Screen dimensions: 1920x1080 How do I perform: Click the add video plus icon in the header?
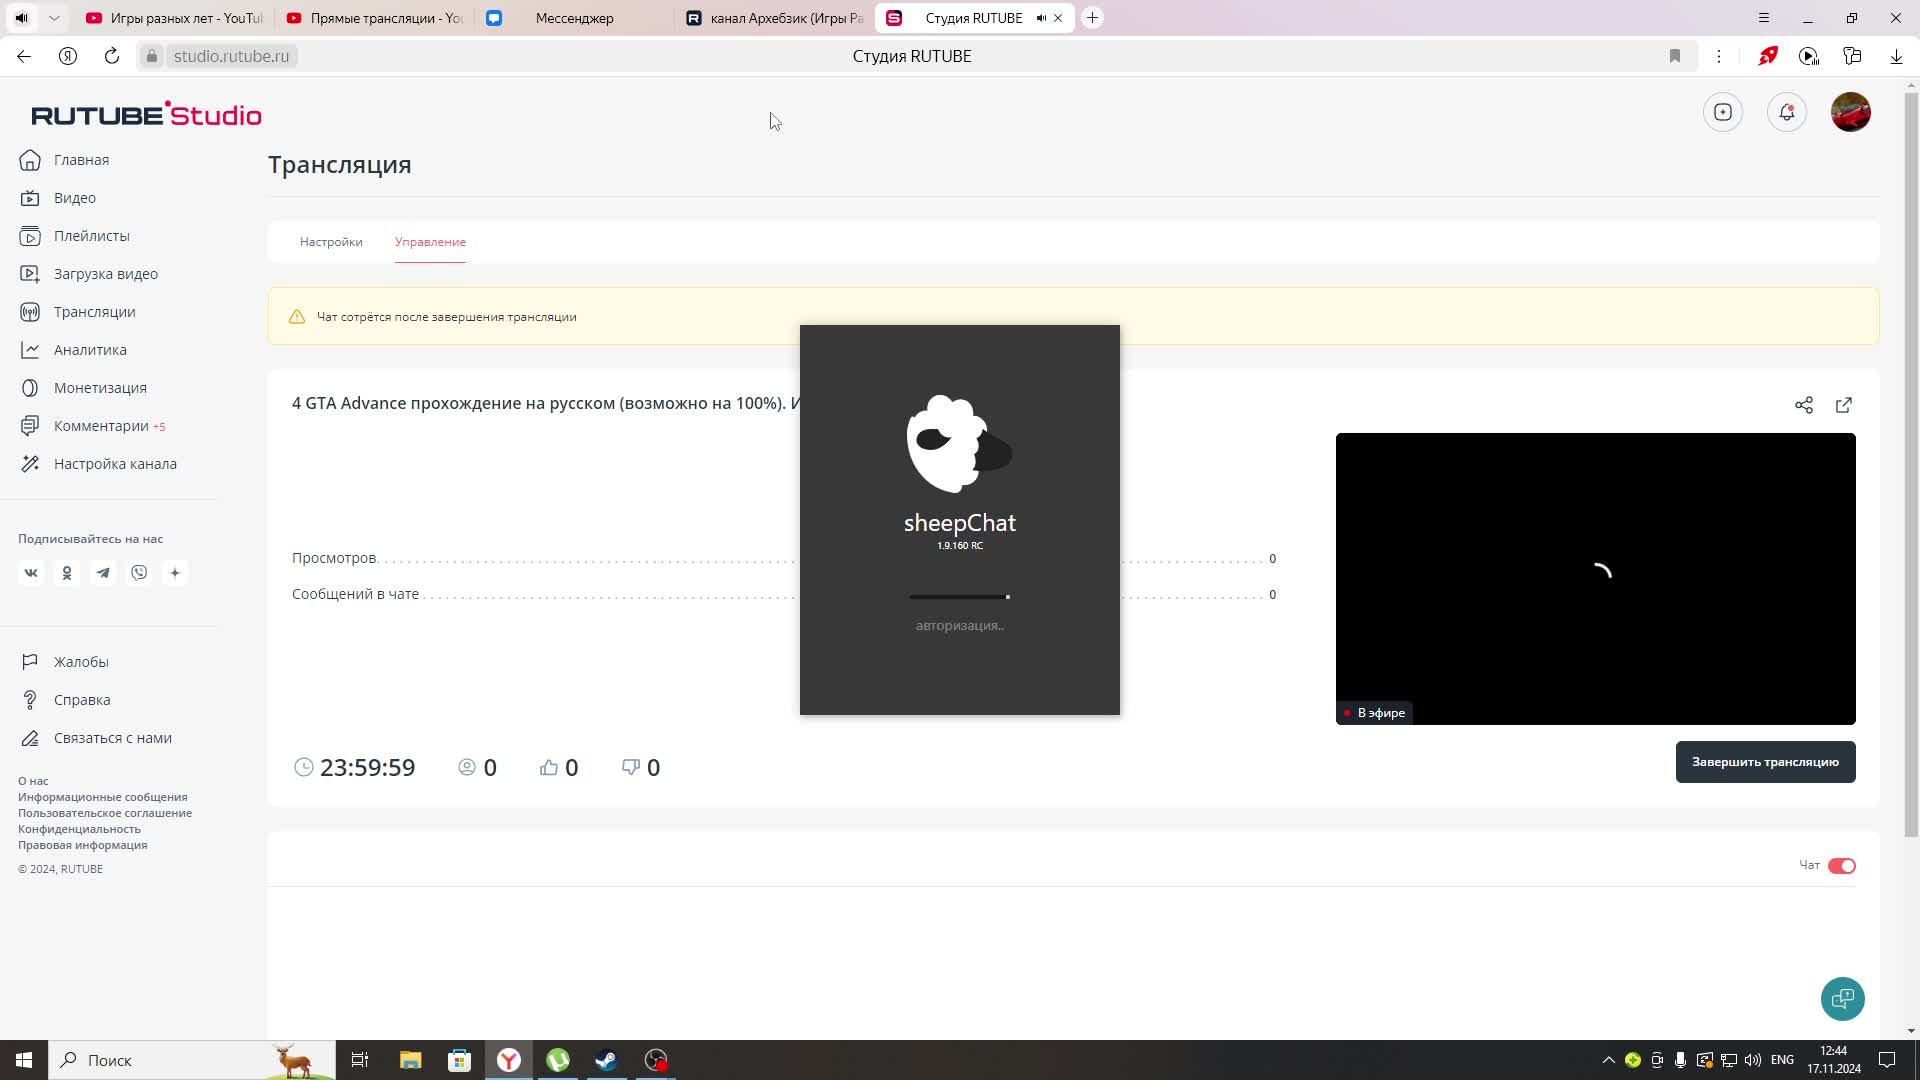click(x=1722, y=112)
